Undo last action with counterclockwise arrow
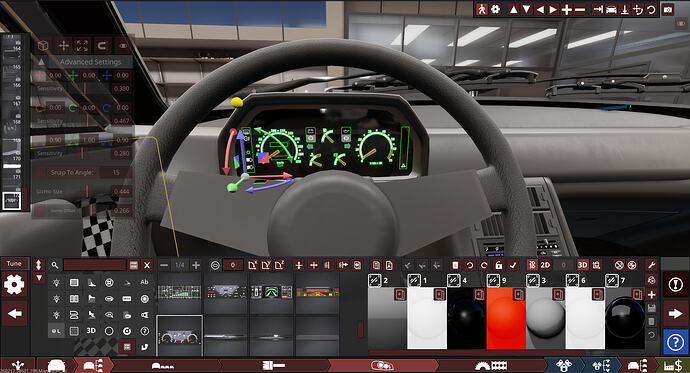The height and width of the screenshot is (373, 690). pyautogui.click(x=470, y=265)
